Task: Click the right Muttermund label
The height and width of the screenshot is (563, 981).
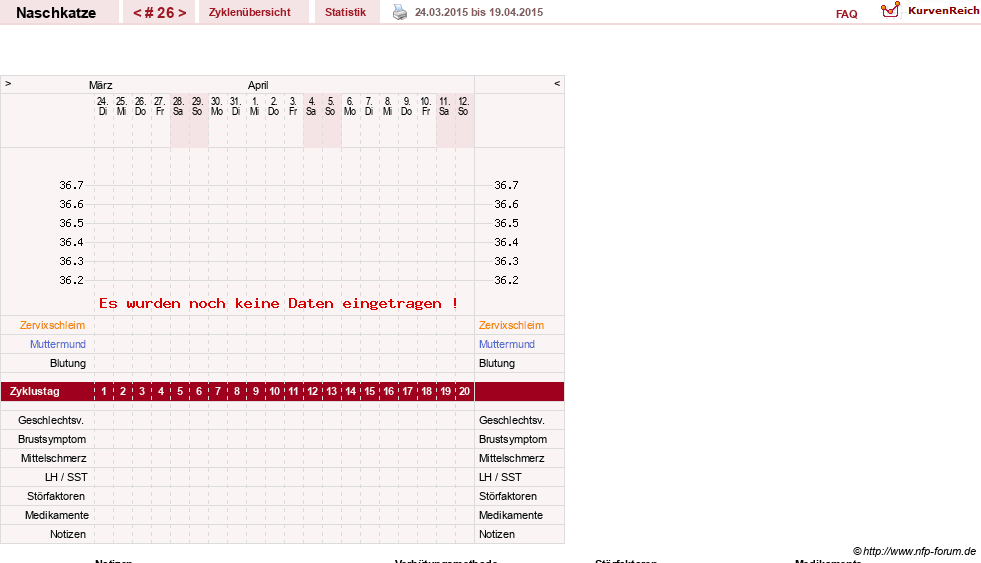Action: tap(507, 344)
